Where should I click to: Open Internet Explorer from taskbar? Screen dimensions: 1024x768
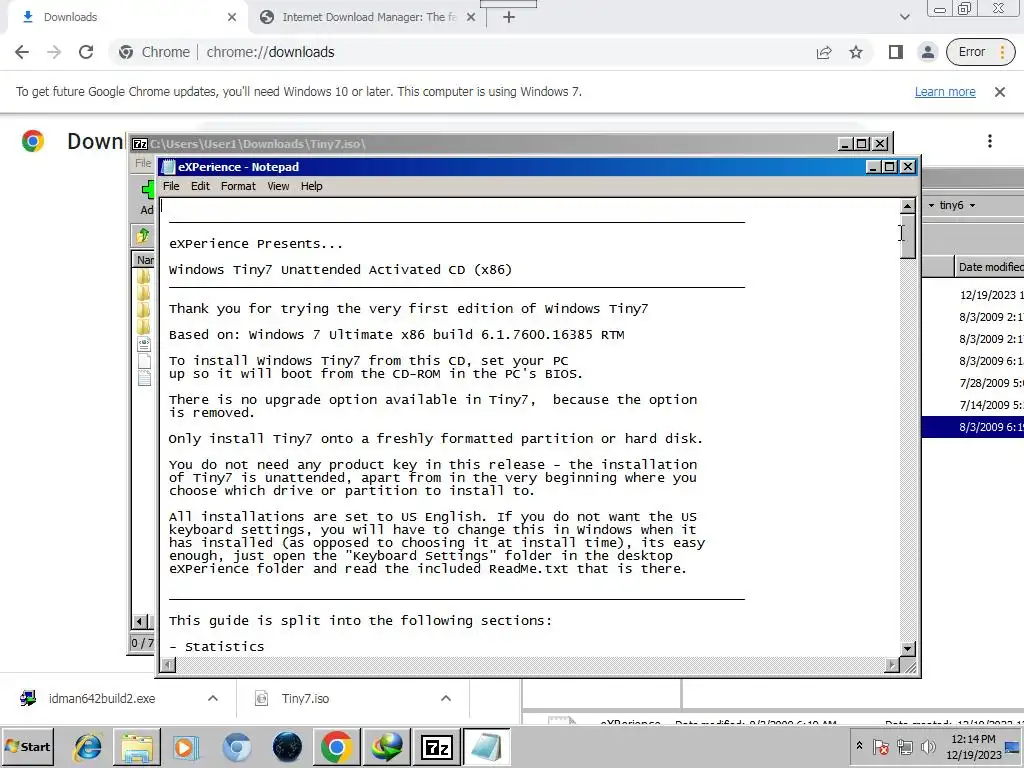click(88, 747)
